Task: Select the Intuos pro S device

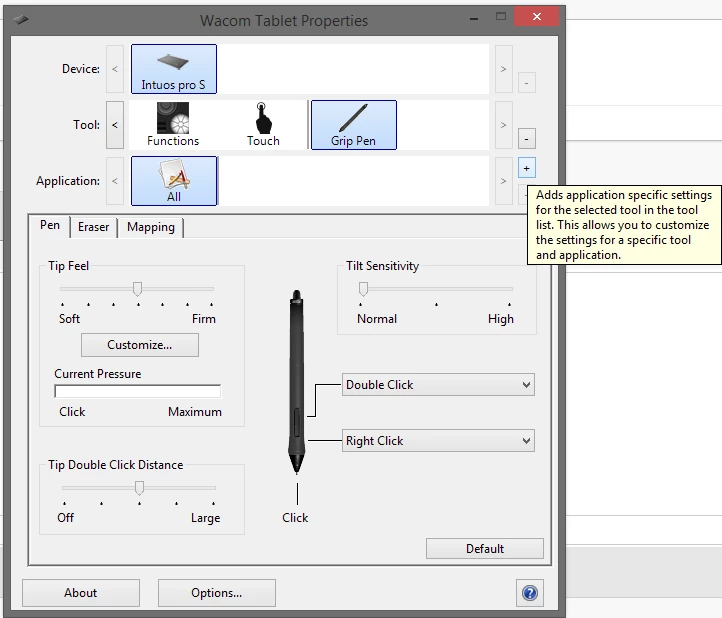Action: point(174,69)
